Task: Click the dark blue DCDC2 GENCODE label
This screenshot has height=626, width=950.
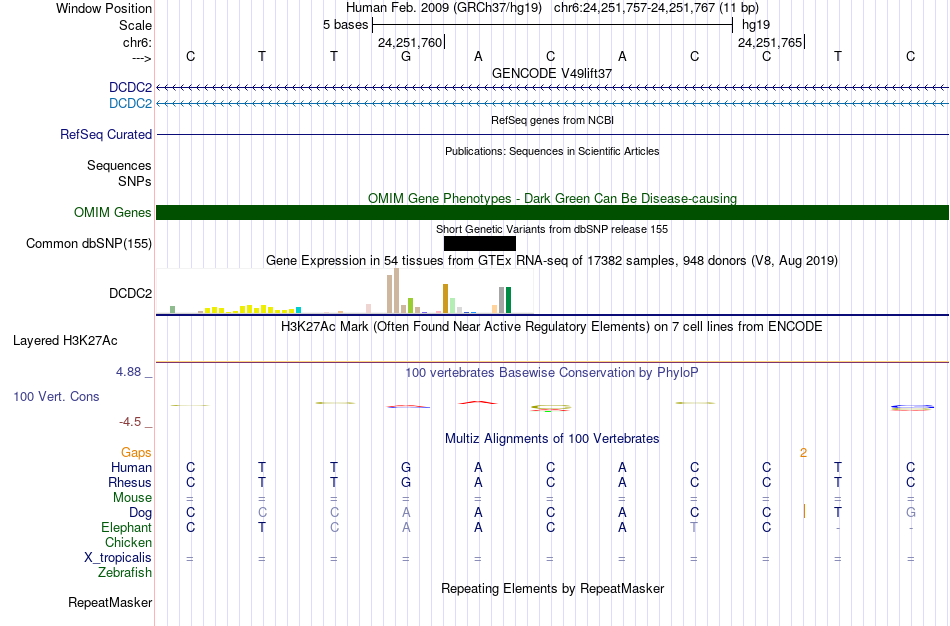Action: click(x=130, y=87)
